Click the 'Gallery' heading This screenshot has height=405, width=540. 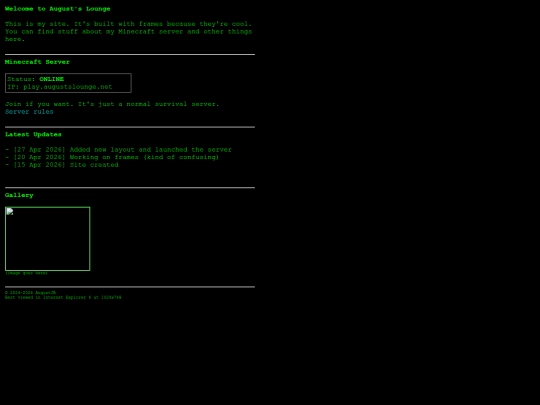click(x=19, y=195)
